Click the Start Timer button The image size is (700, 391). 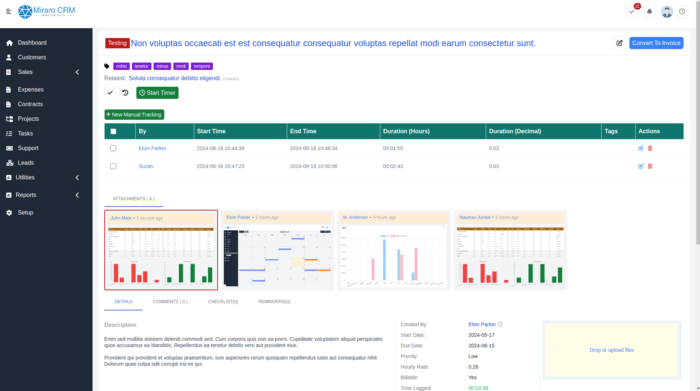tap(157, 93)
